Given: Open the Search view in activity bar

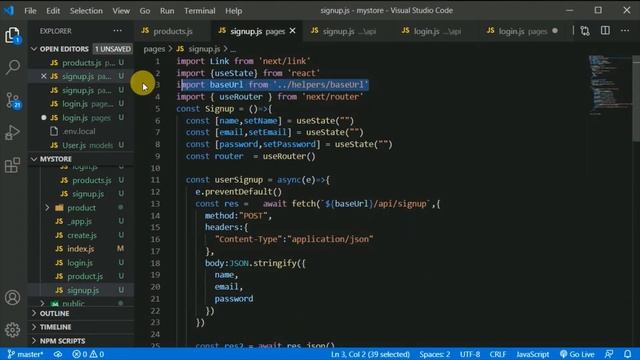Looking at the screenshot, I should point(13,67).
